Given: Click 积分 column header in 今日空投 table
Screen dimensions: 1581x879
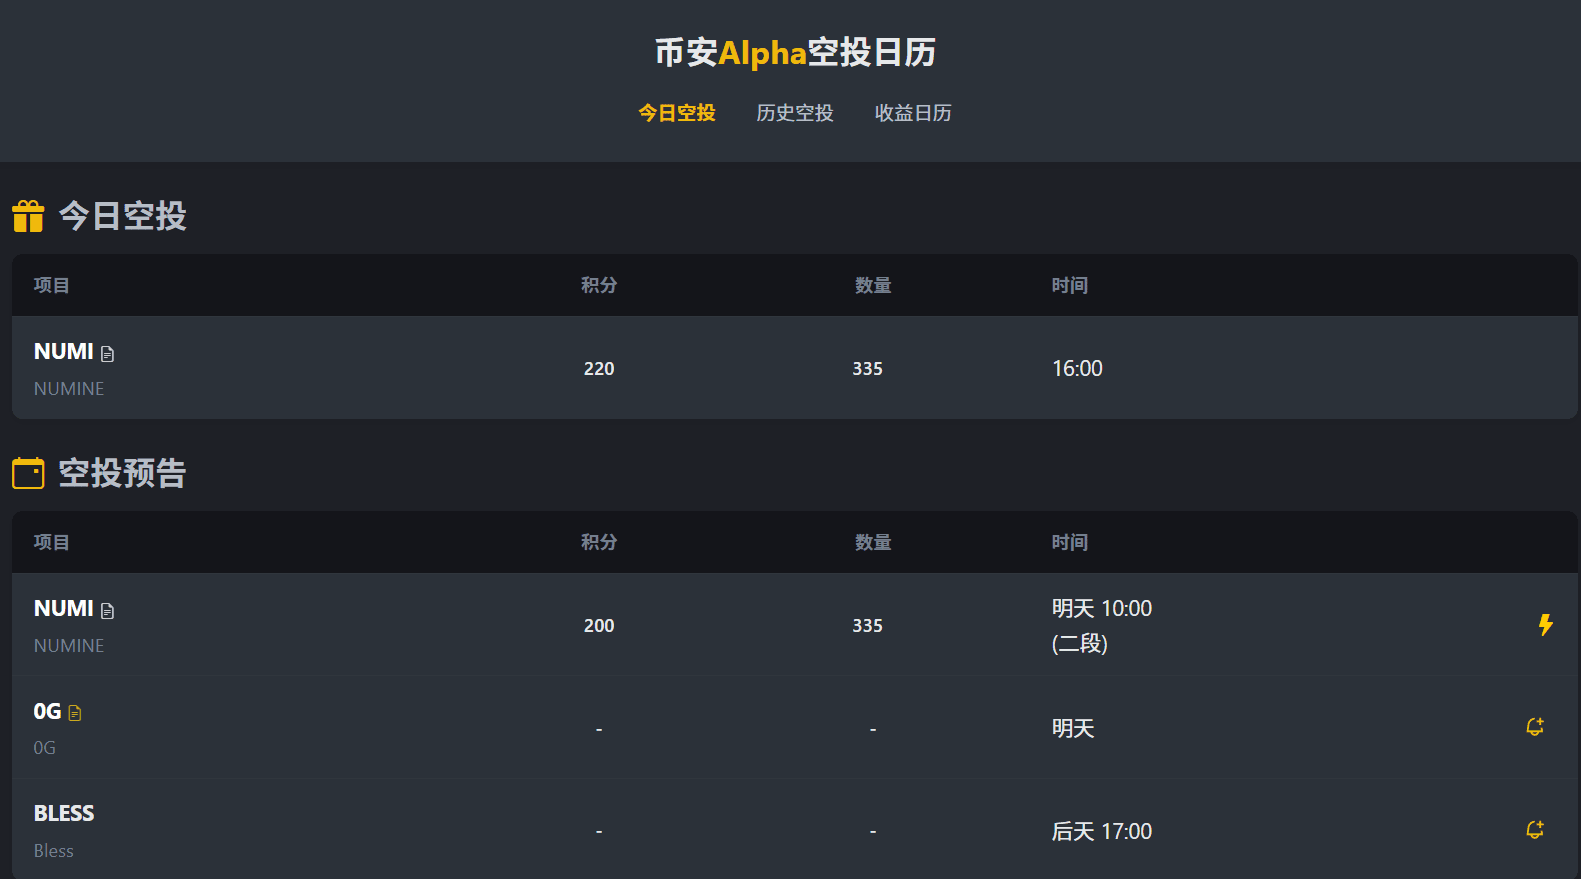Looking at the screenshot, I should pos(599,285).
